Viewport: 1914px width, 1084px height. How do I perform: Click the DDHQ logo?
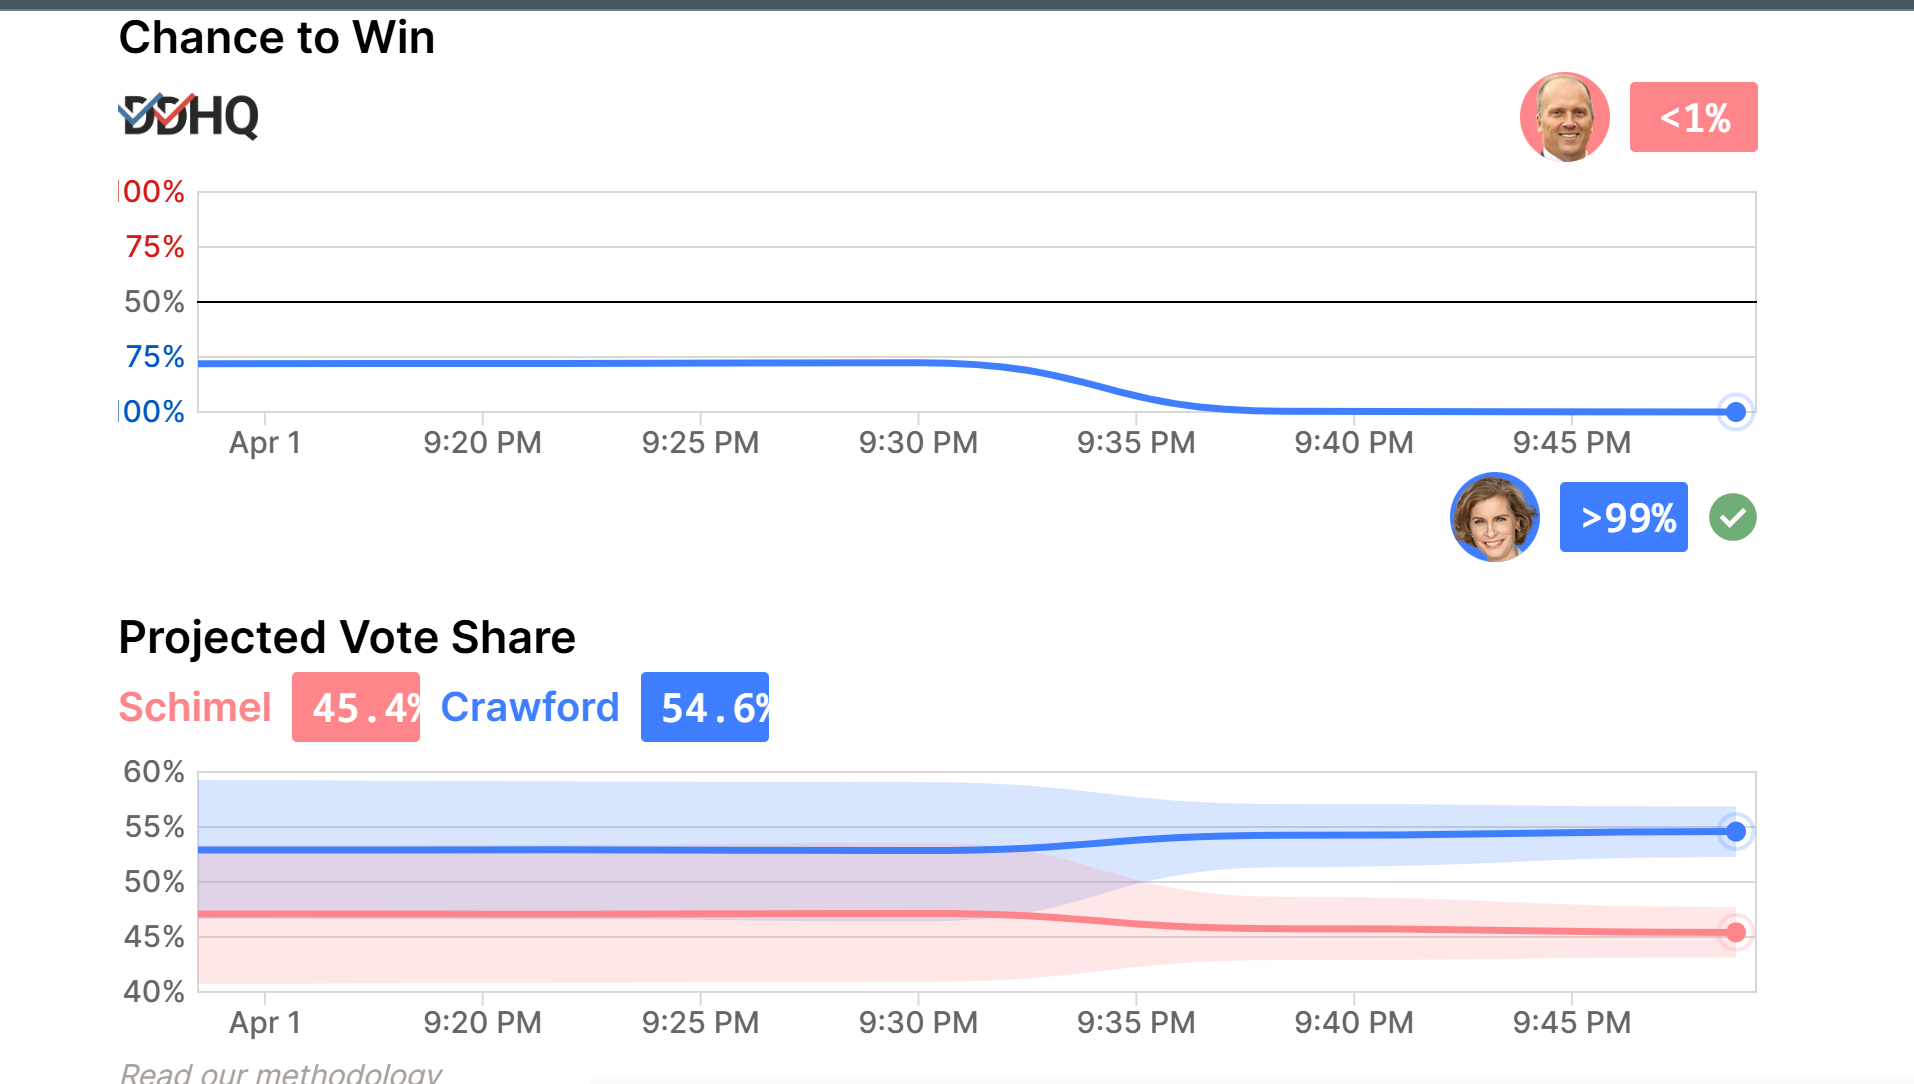click(x=189, y=116)
